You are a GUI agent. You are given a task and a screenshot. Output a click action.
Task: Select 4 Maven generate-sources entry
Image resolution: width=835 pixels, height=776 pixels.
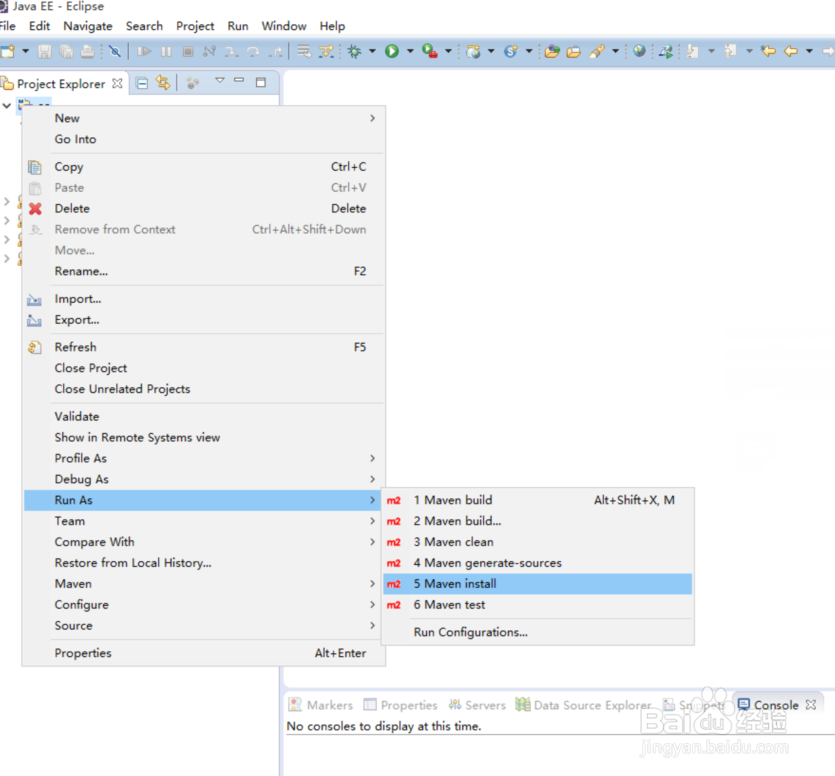tap(538, 563)
